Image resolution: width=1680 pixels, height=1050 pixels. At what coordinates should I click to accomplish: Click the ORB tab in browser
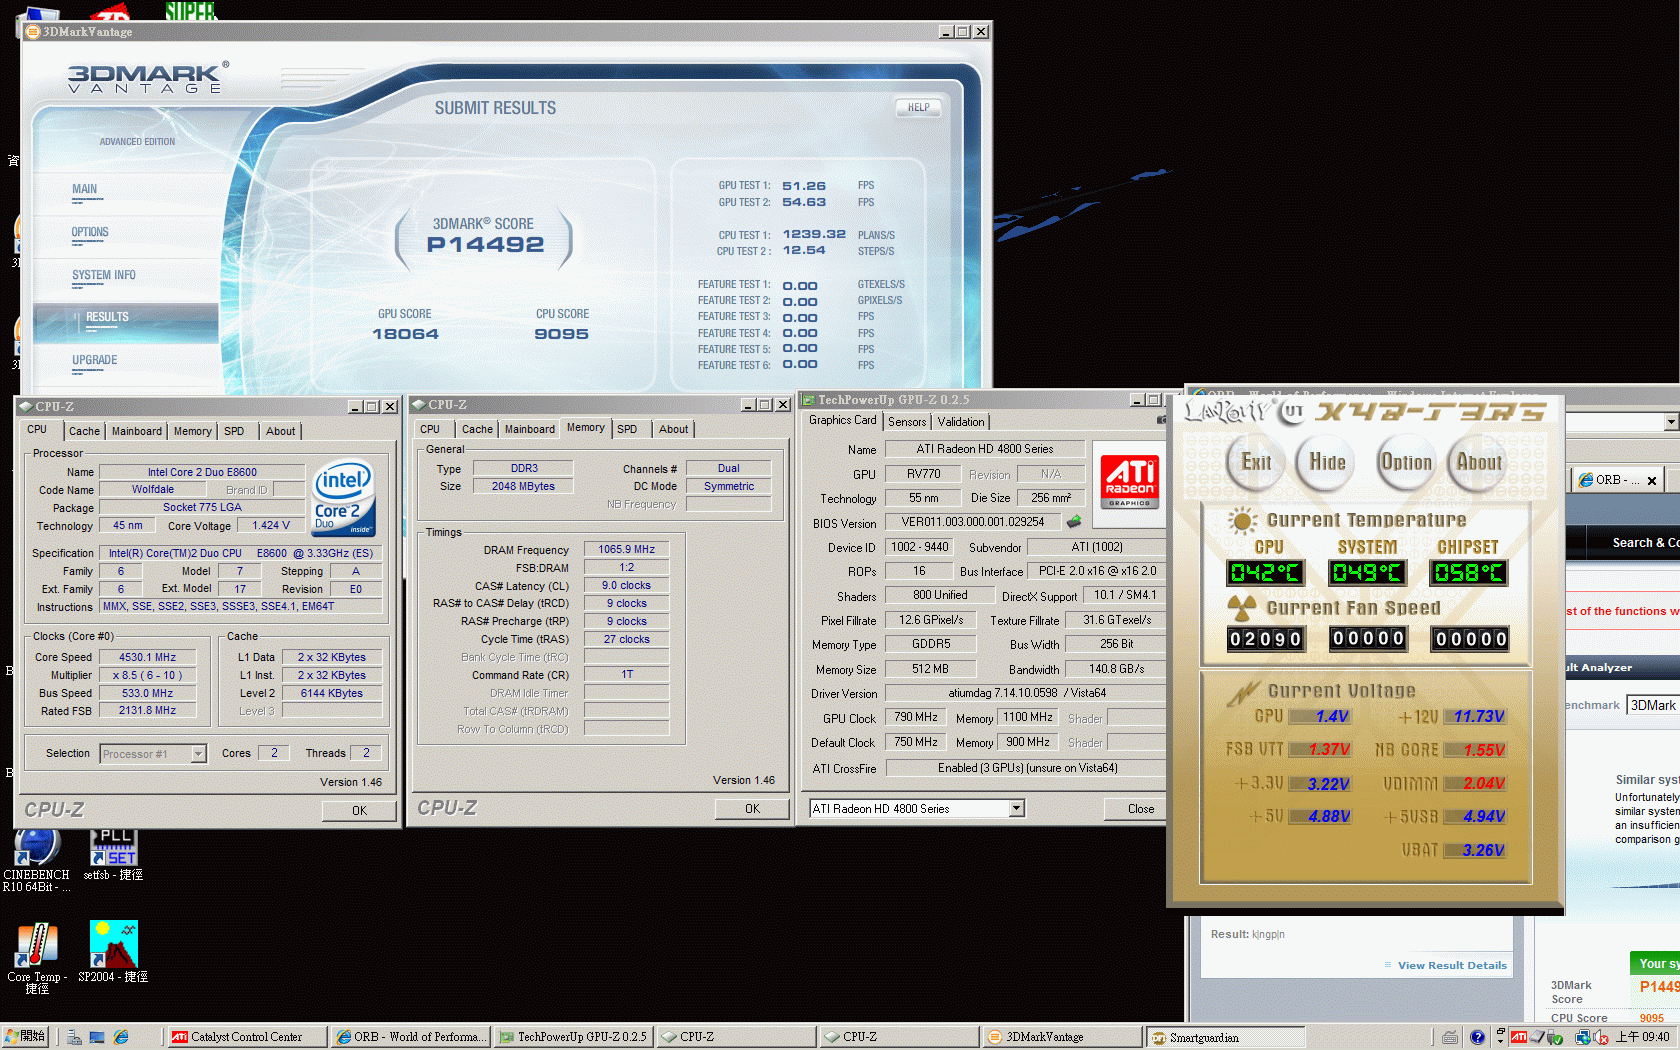tap(1616, 480)
